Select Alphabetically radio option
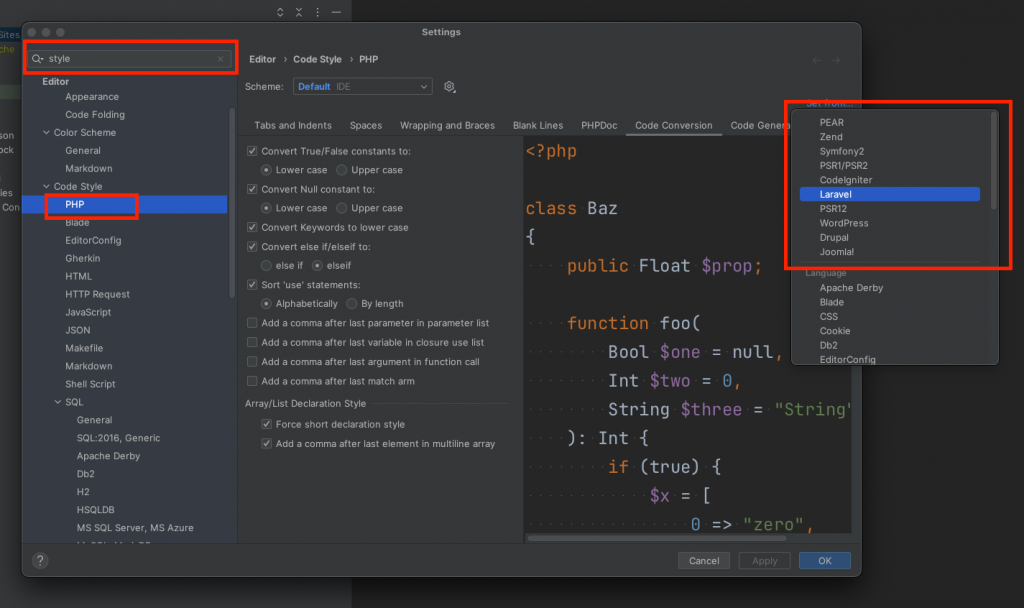This screenshot has height=608, width=1024. [x=266, y=304]
